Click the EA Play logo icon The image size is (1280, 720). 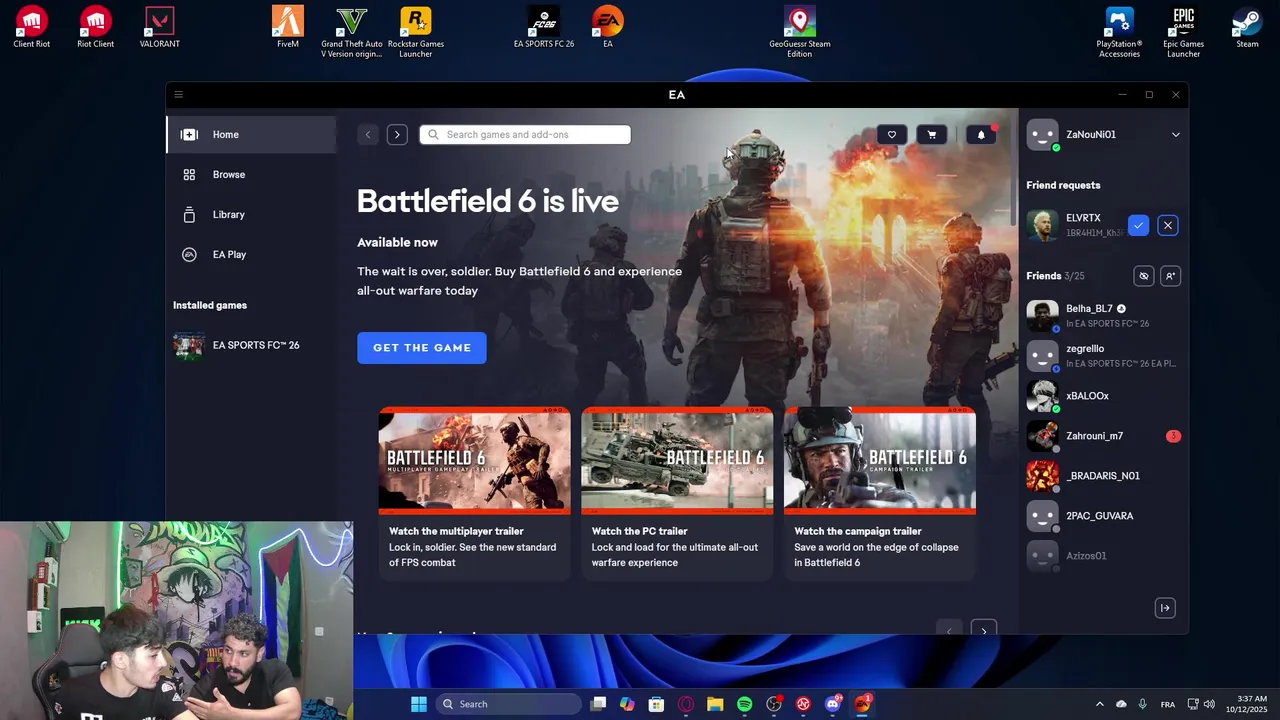[189, 254]
